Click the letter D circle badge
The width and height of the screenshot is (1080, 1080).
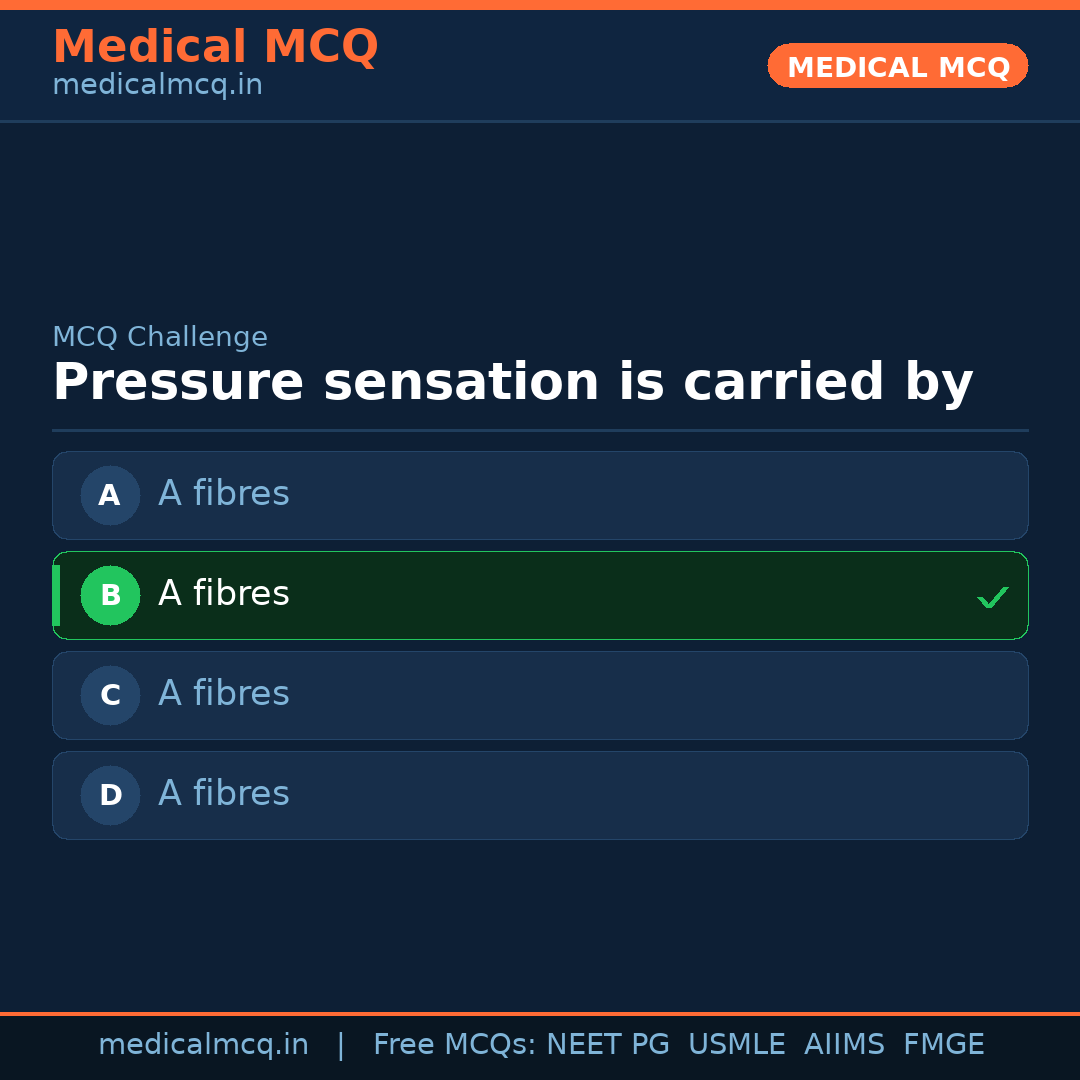coord(110,795)
